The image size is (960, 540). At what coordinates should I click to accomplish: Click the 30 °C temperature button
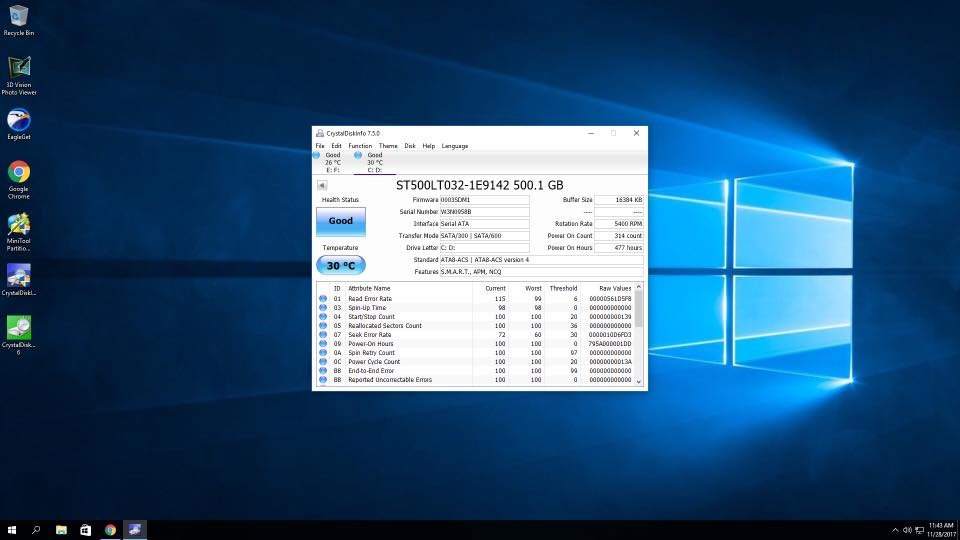point(341,266)
